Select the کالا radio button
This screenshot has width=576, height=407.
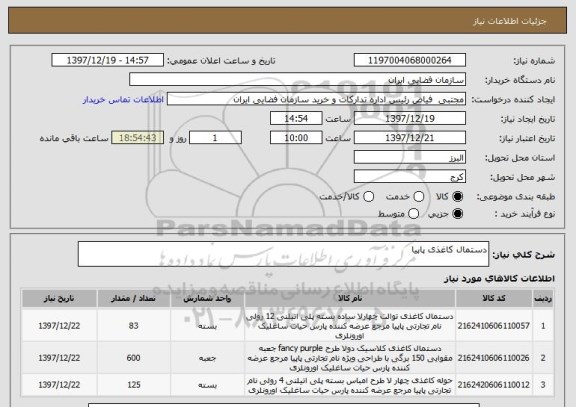pos(457,197)
